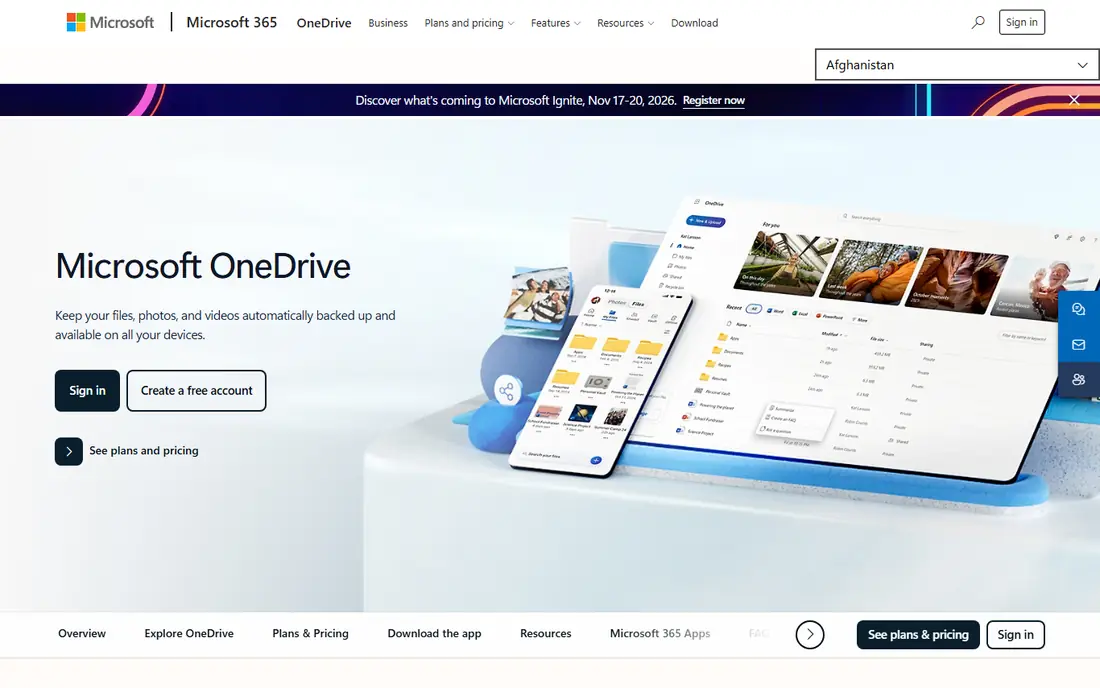This screenshot has height=688, width=1100.
Task: Click the See plans & pricing button
Action: pyautogui.click(x=918, y=635)
